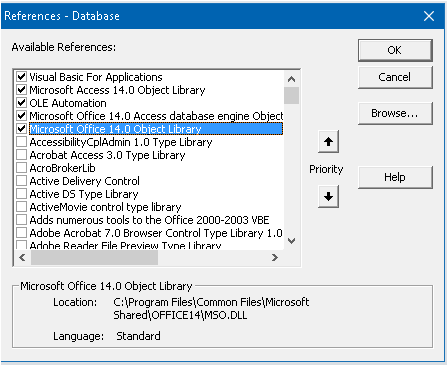Check Acrobat Access 3.0 Type Library
The image size is (448, 366).
point(21,155)
